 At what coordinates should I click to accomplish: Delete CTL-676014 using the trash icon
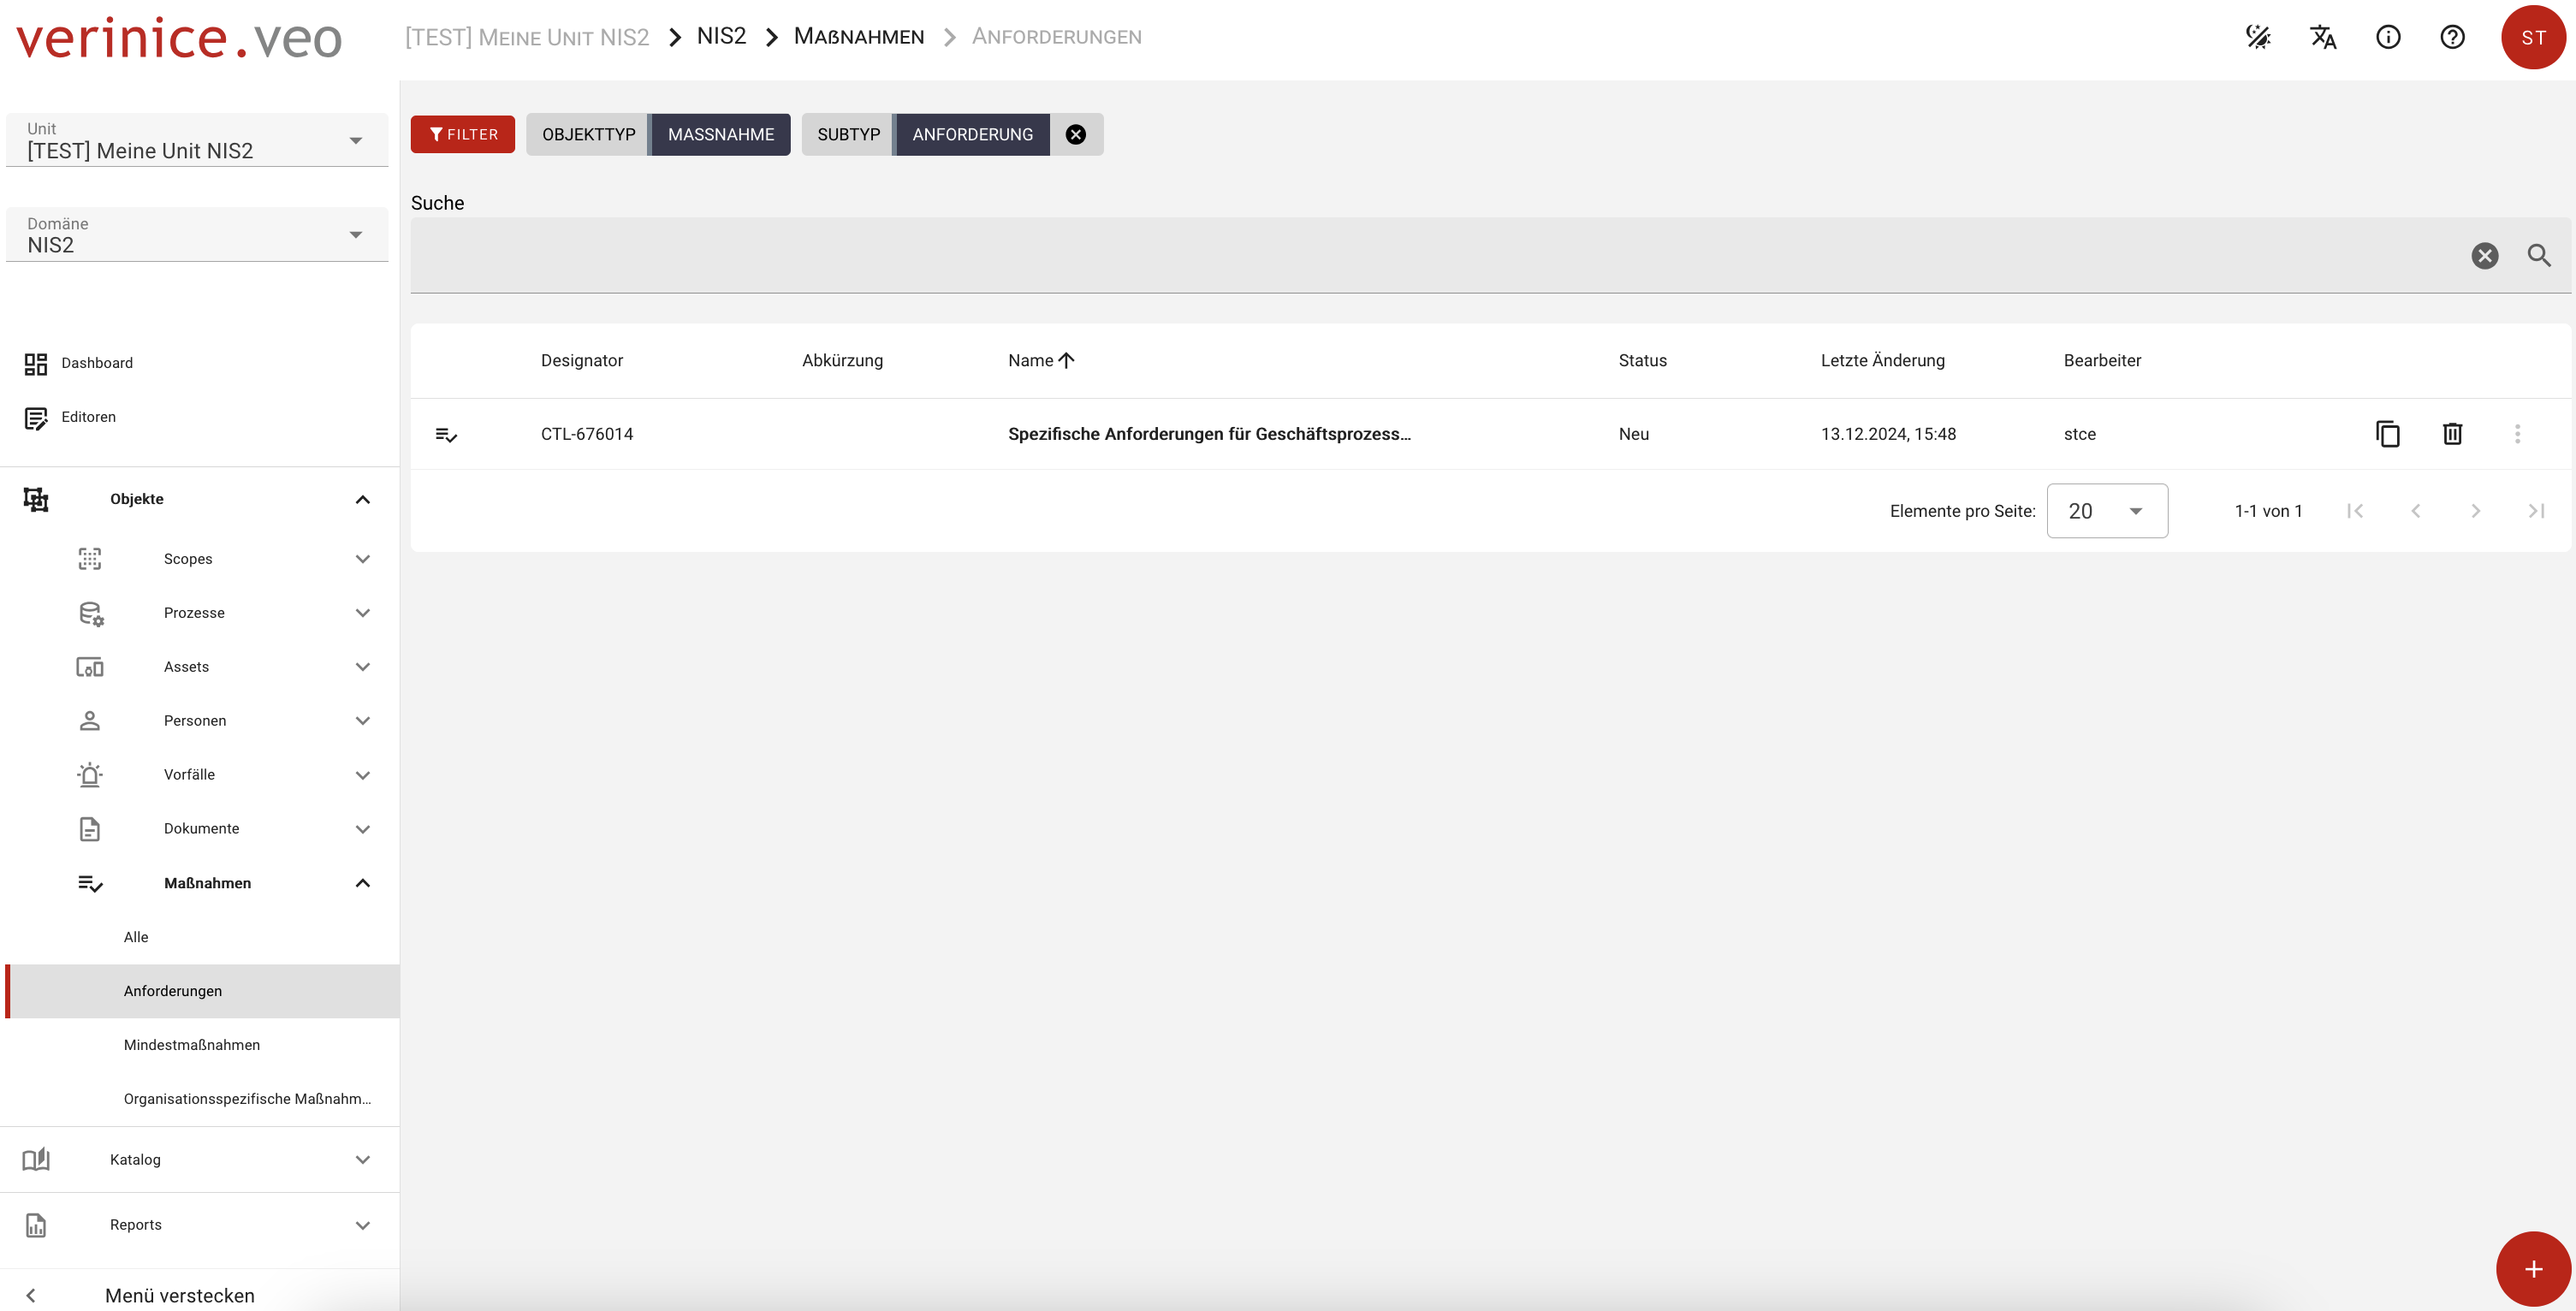click(x=2452, y=434)
